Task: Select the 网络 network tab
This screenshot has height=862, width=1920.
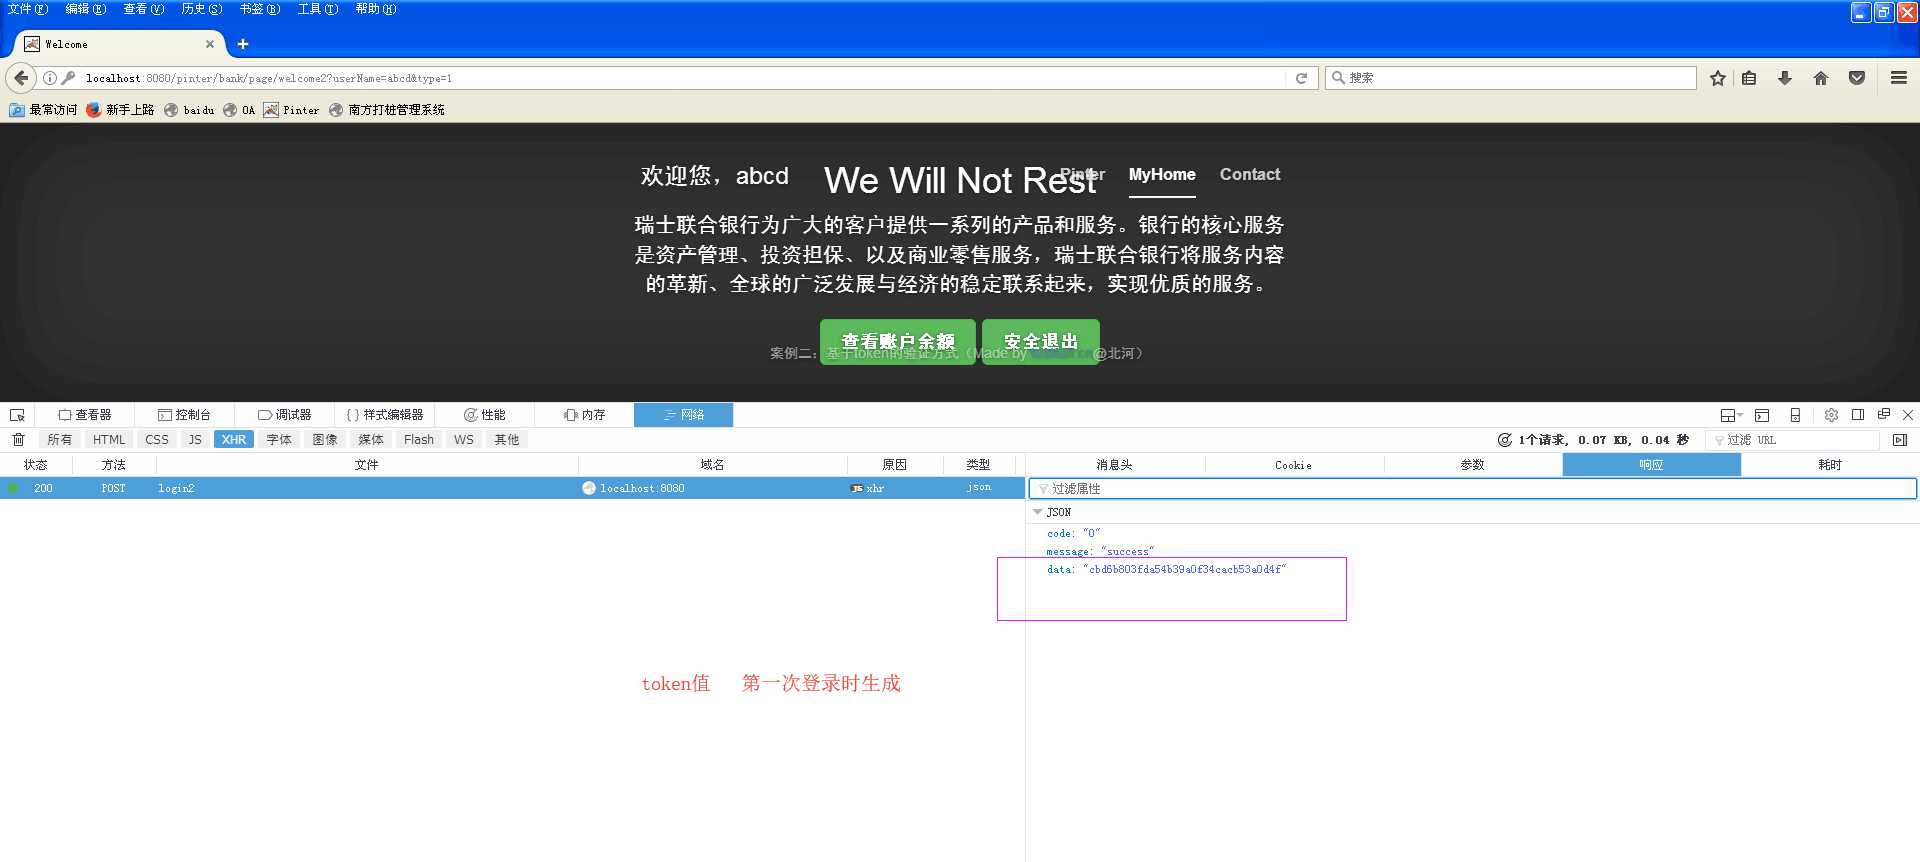Action: 684,415
